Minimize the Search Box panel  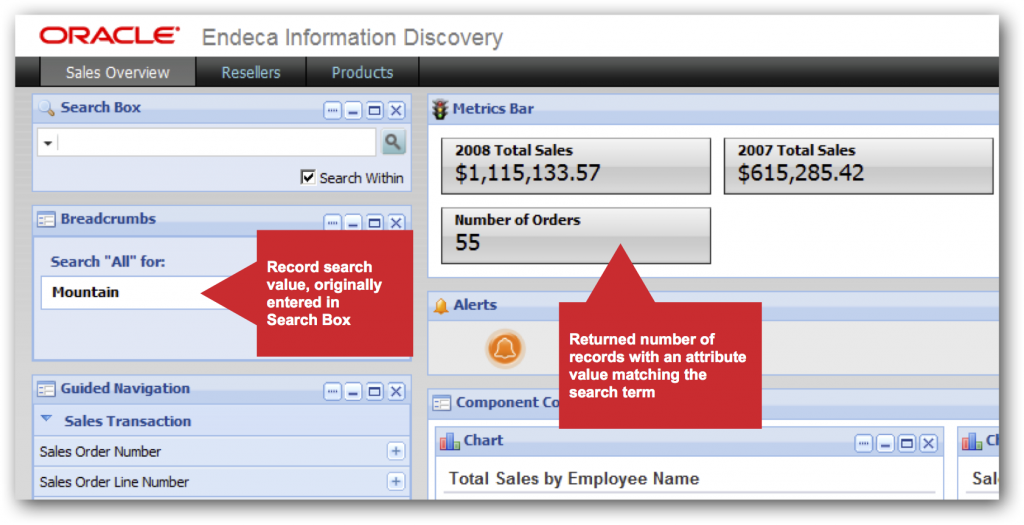(x=353, y=110)
